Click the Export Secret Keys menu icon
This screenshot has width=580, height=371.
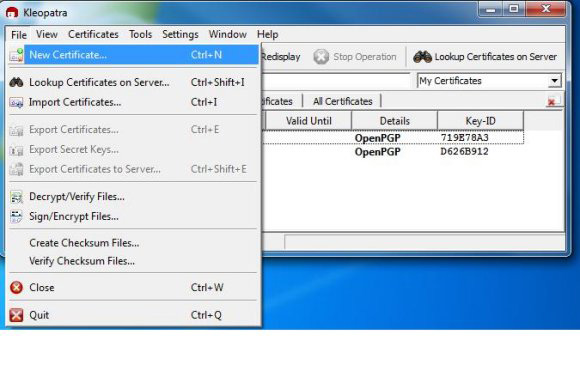[16, 150]
